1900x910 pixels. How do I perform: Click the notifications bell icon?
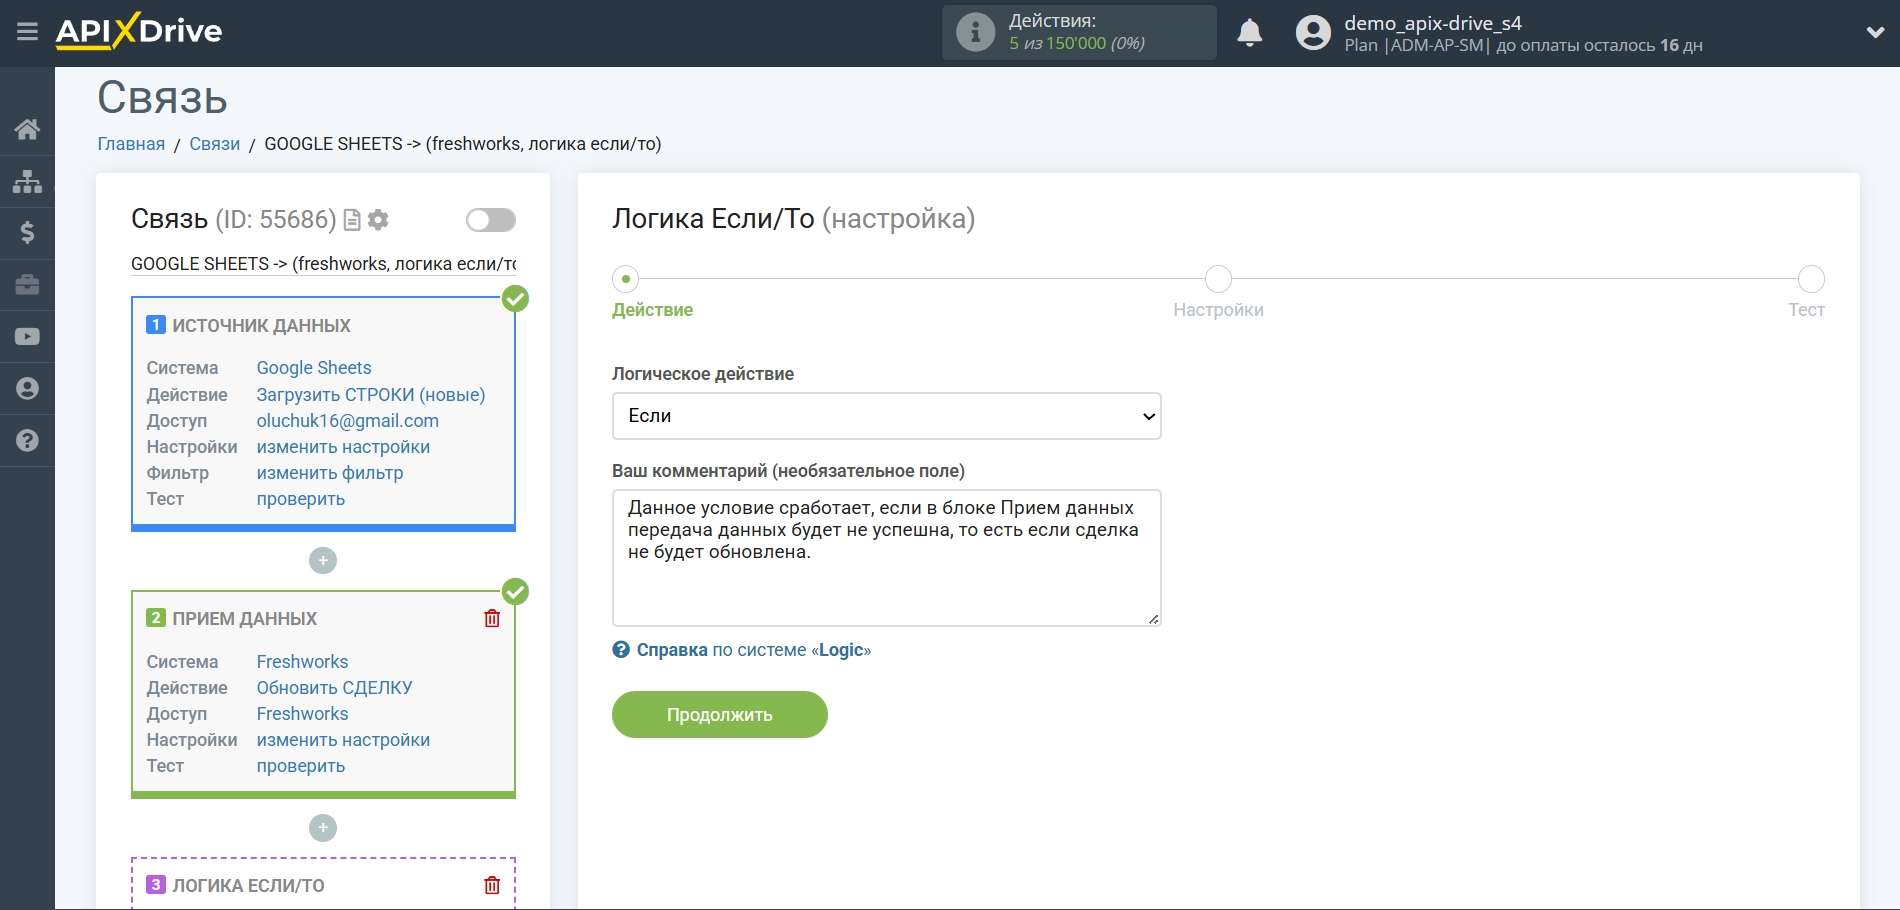pos(1249,33)
